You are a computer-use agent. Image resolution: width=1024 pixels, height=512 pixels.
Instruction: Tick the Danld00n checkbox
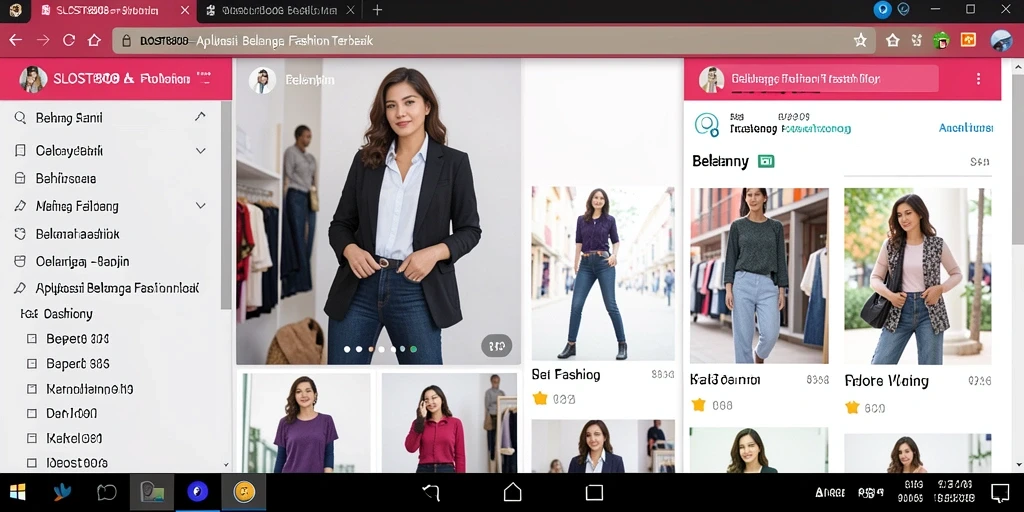(31, 413)
